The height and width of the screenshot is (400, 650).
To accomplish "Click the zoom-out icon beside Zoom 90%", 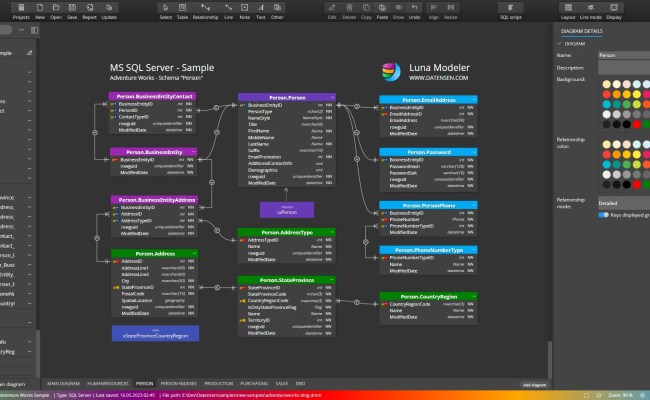I will pyautogui.click(x=599, y=395).
